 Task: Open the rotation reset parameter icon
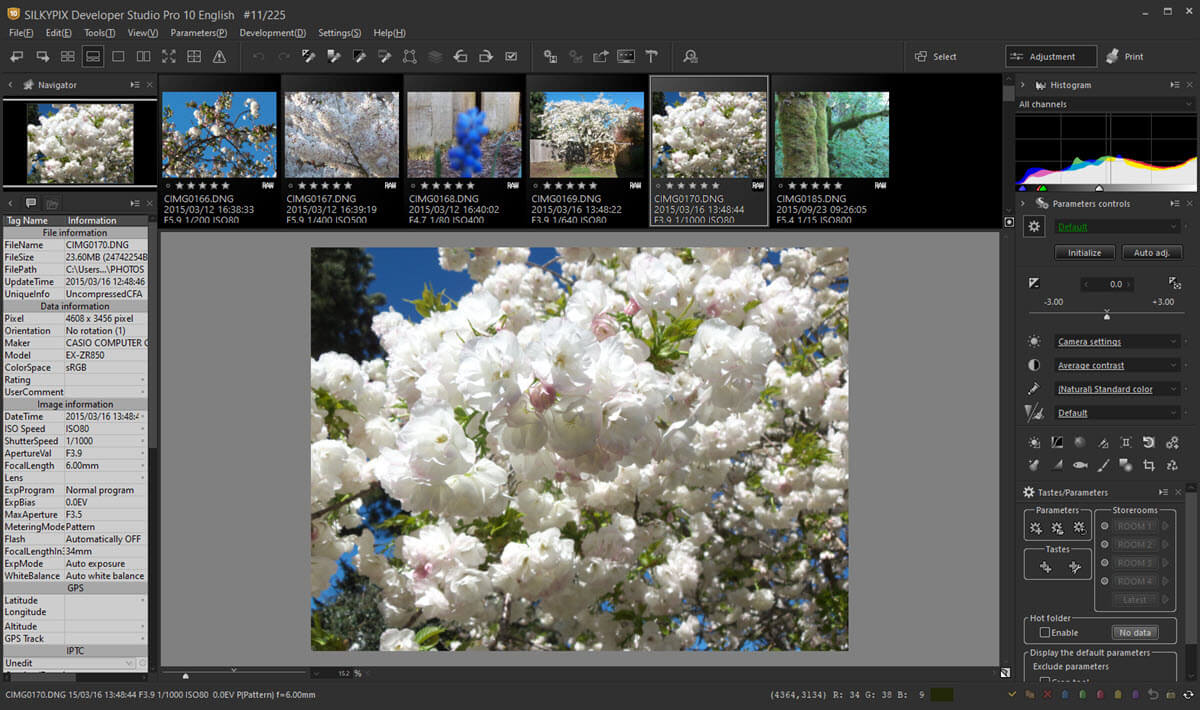coord(1149,442)
